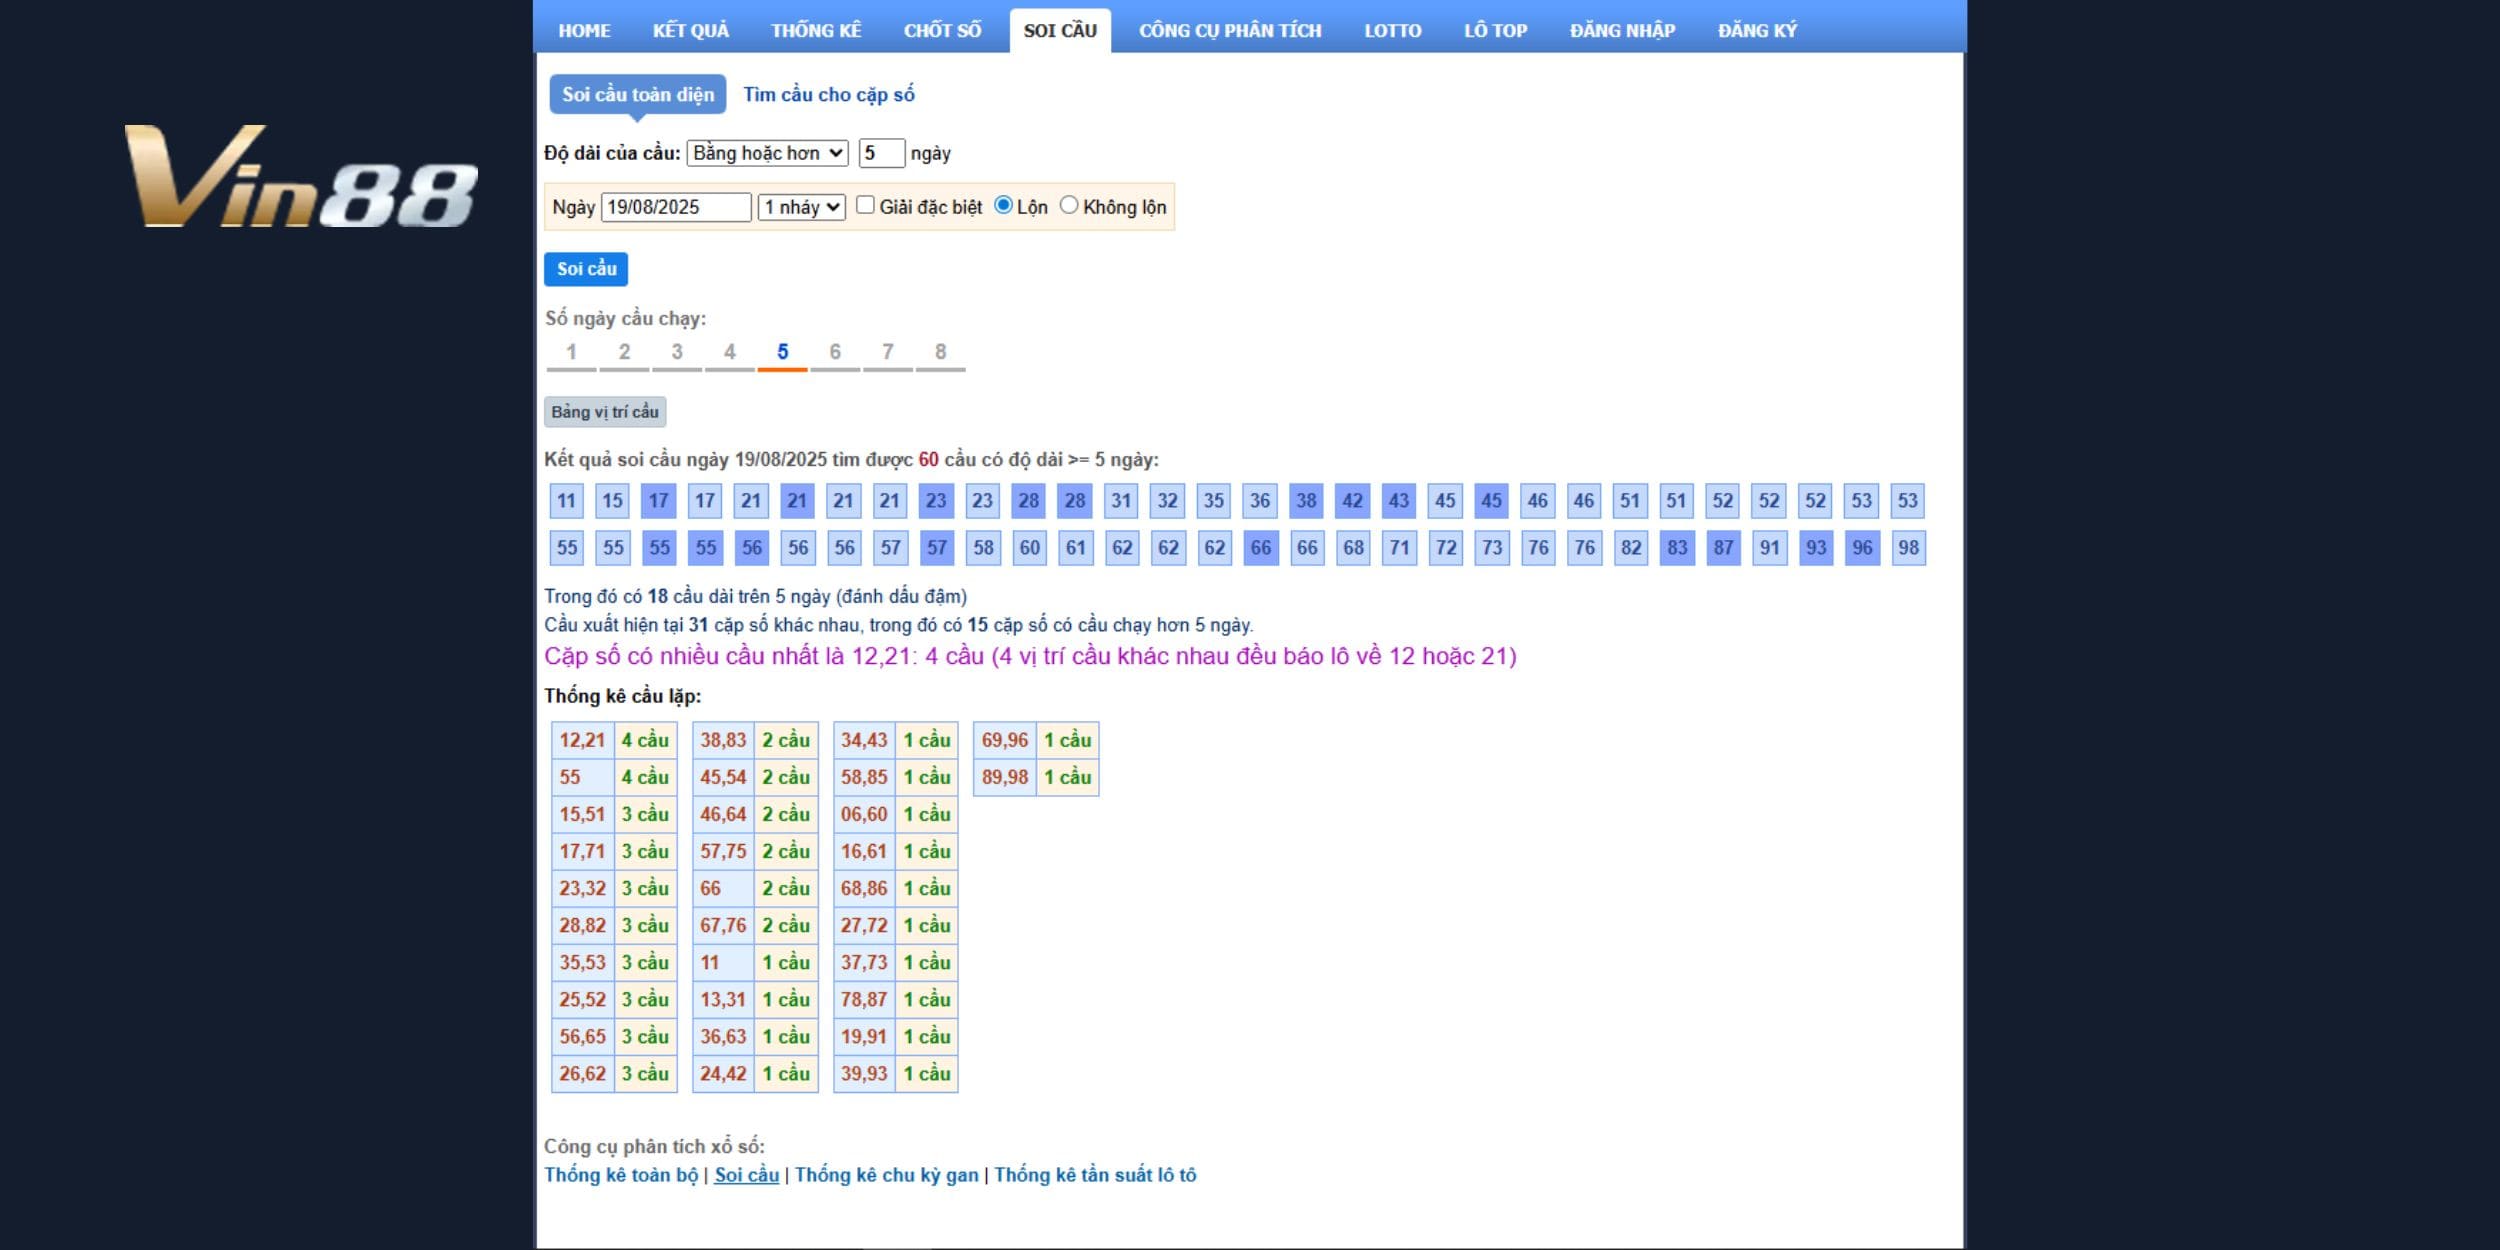Viewport: 2500px width, 1250px height.
Task: Click highlighted number box 38
Action: [x=1306, y=501]
